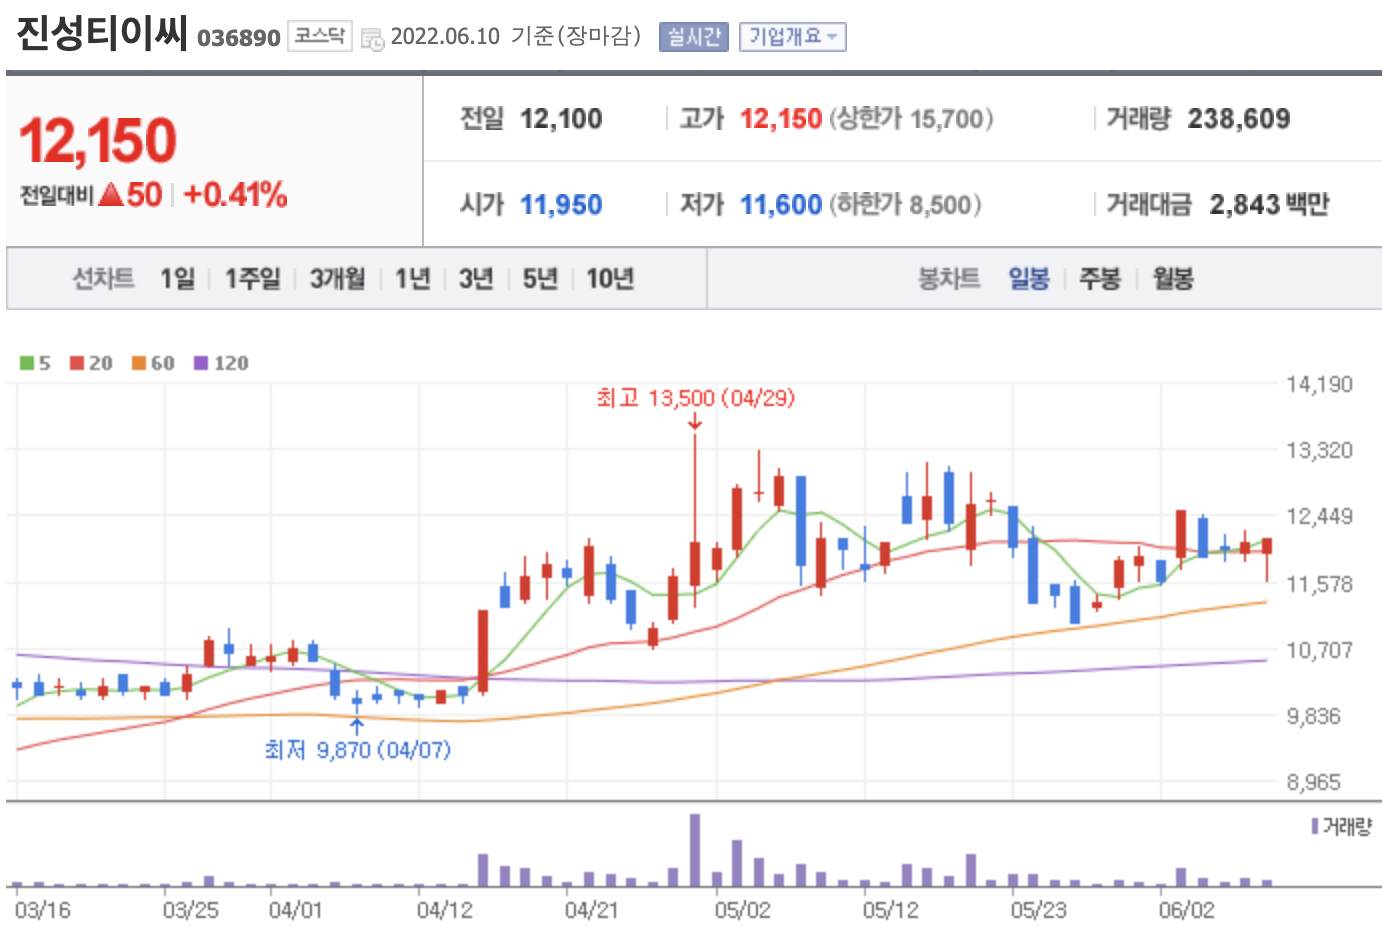Select the 1주일 line chart tab

[x=252, y=278]
